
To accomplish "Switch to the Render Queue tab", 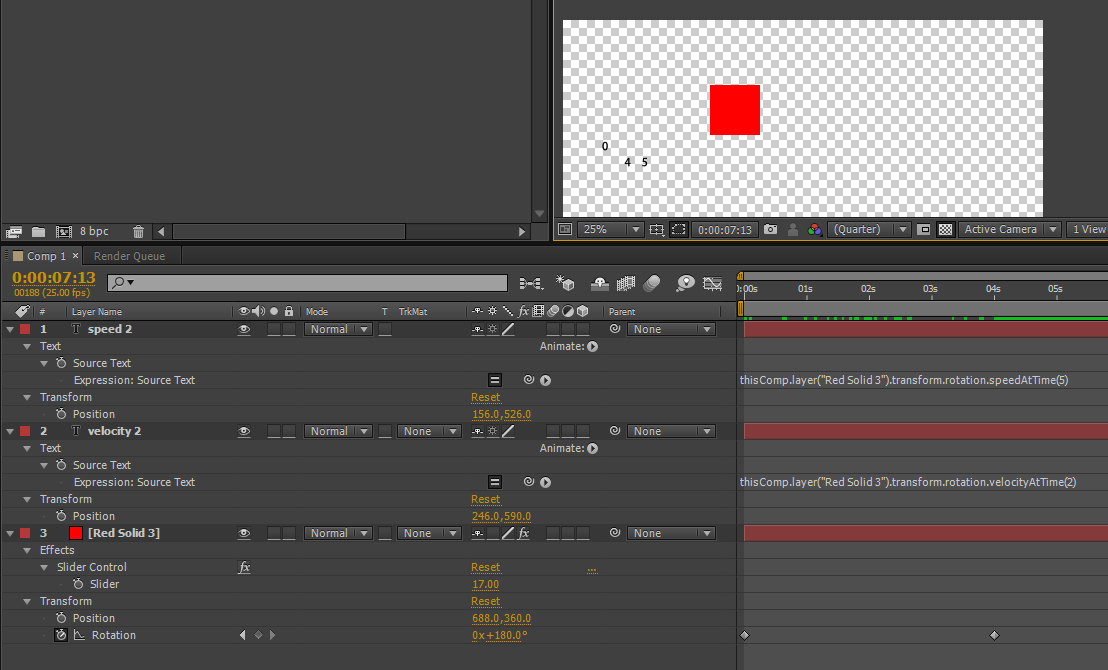I will 129,256.
